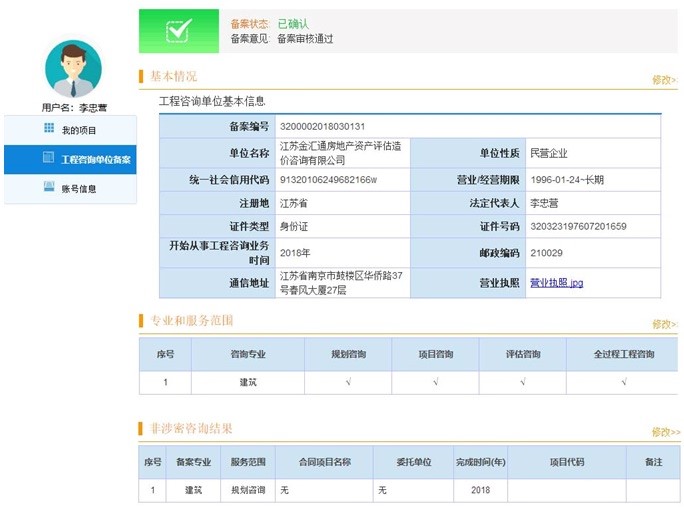Click the green checkmark status icon

click(x=177, y=31)
